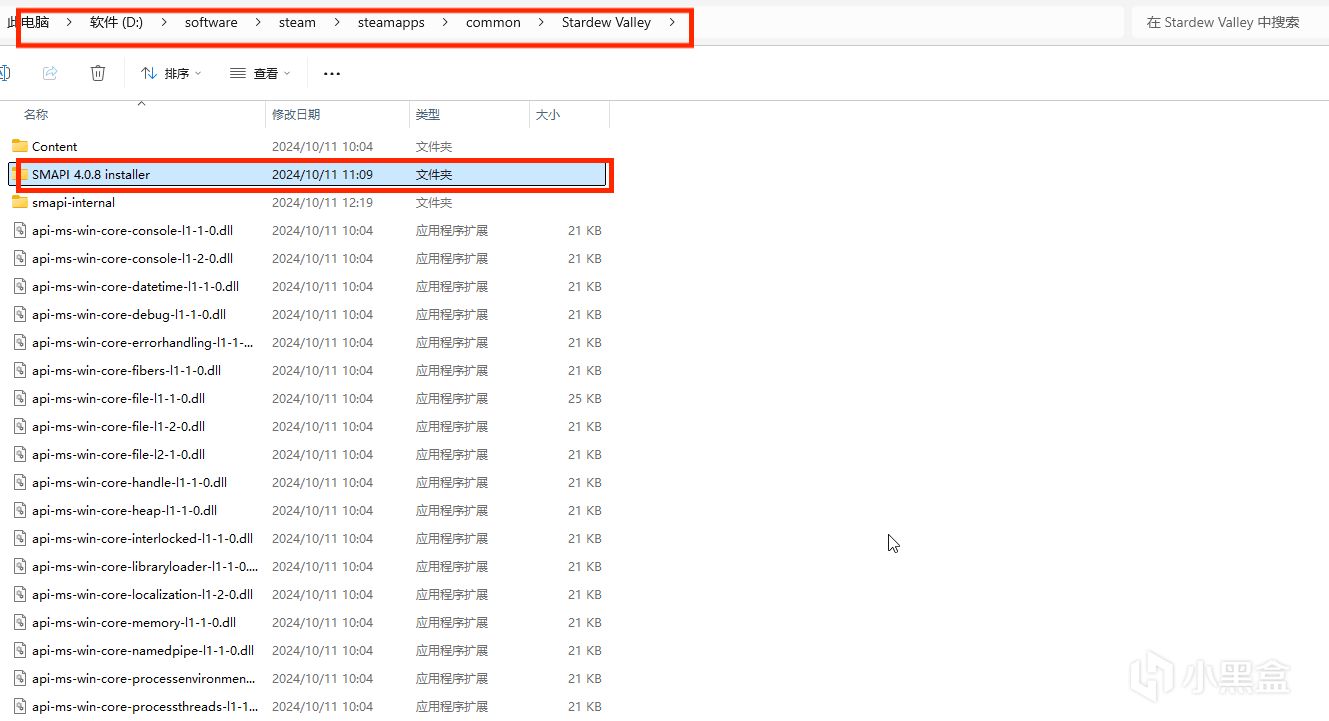Sort by the 大小 column header
This screenshot has height=721, width=1329.
[548, 115]
